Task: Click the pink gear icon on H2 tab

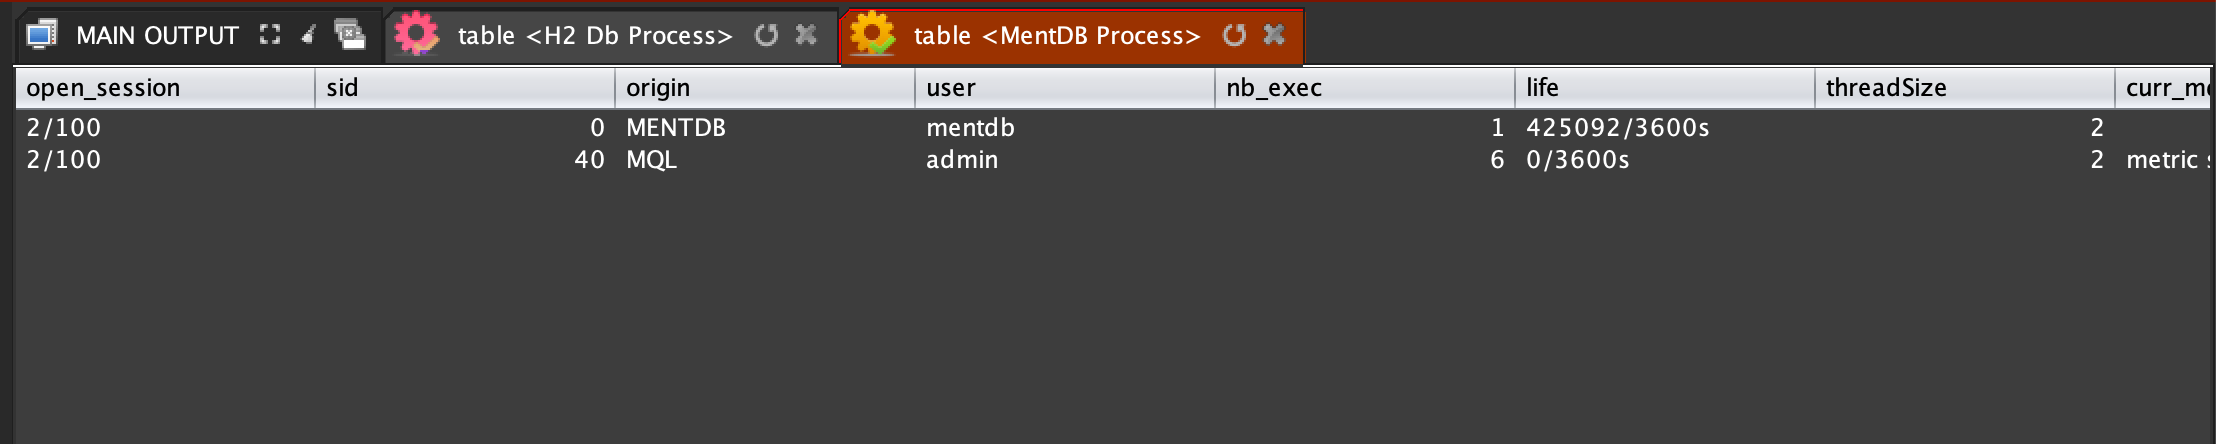Action: pyautogui.click(x=416, y=35)
